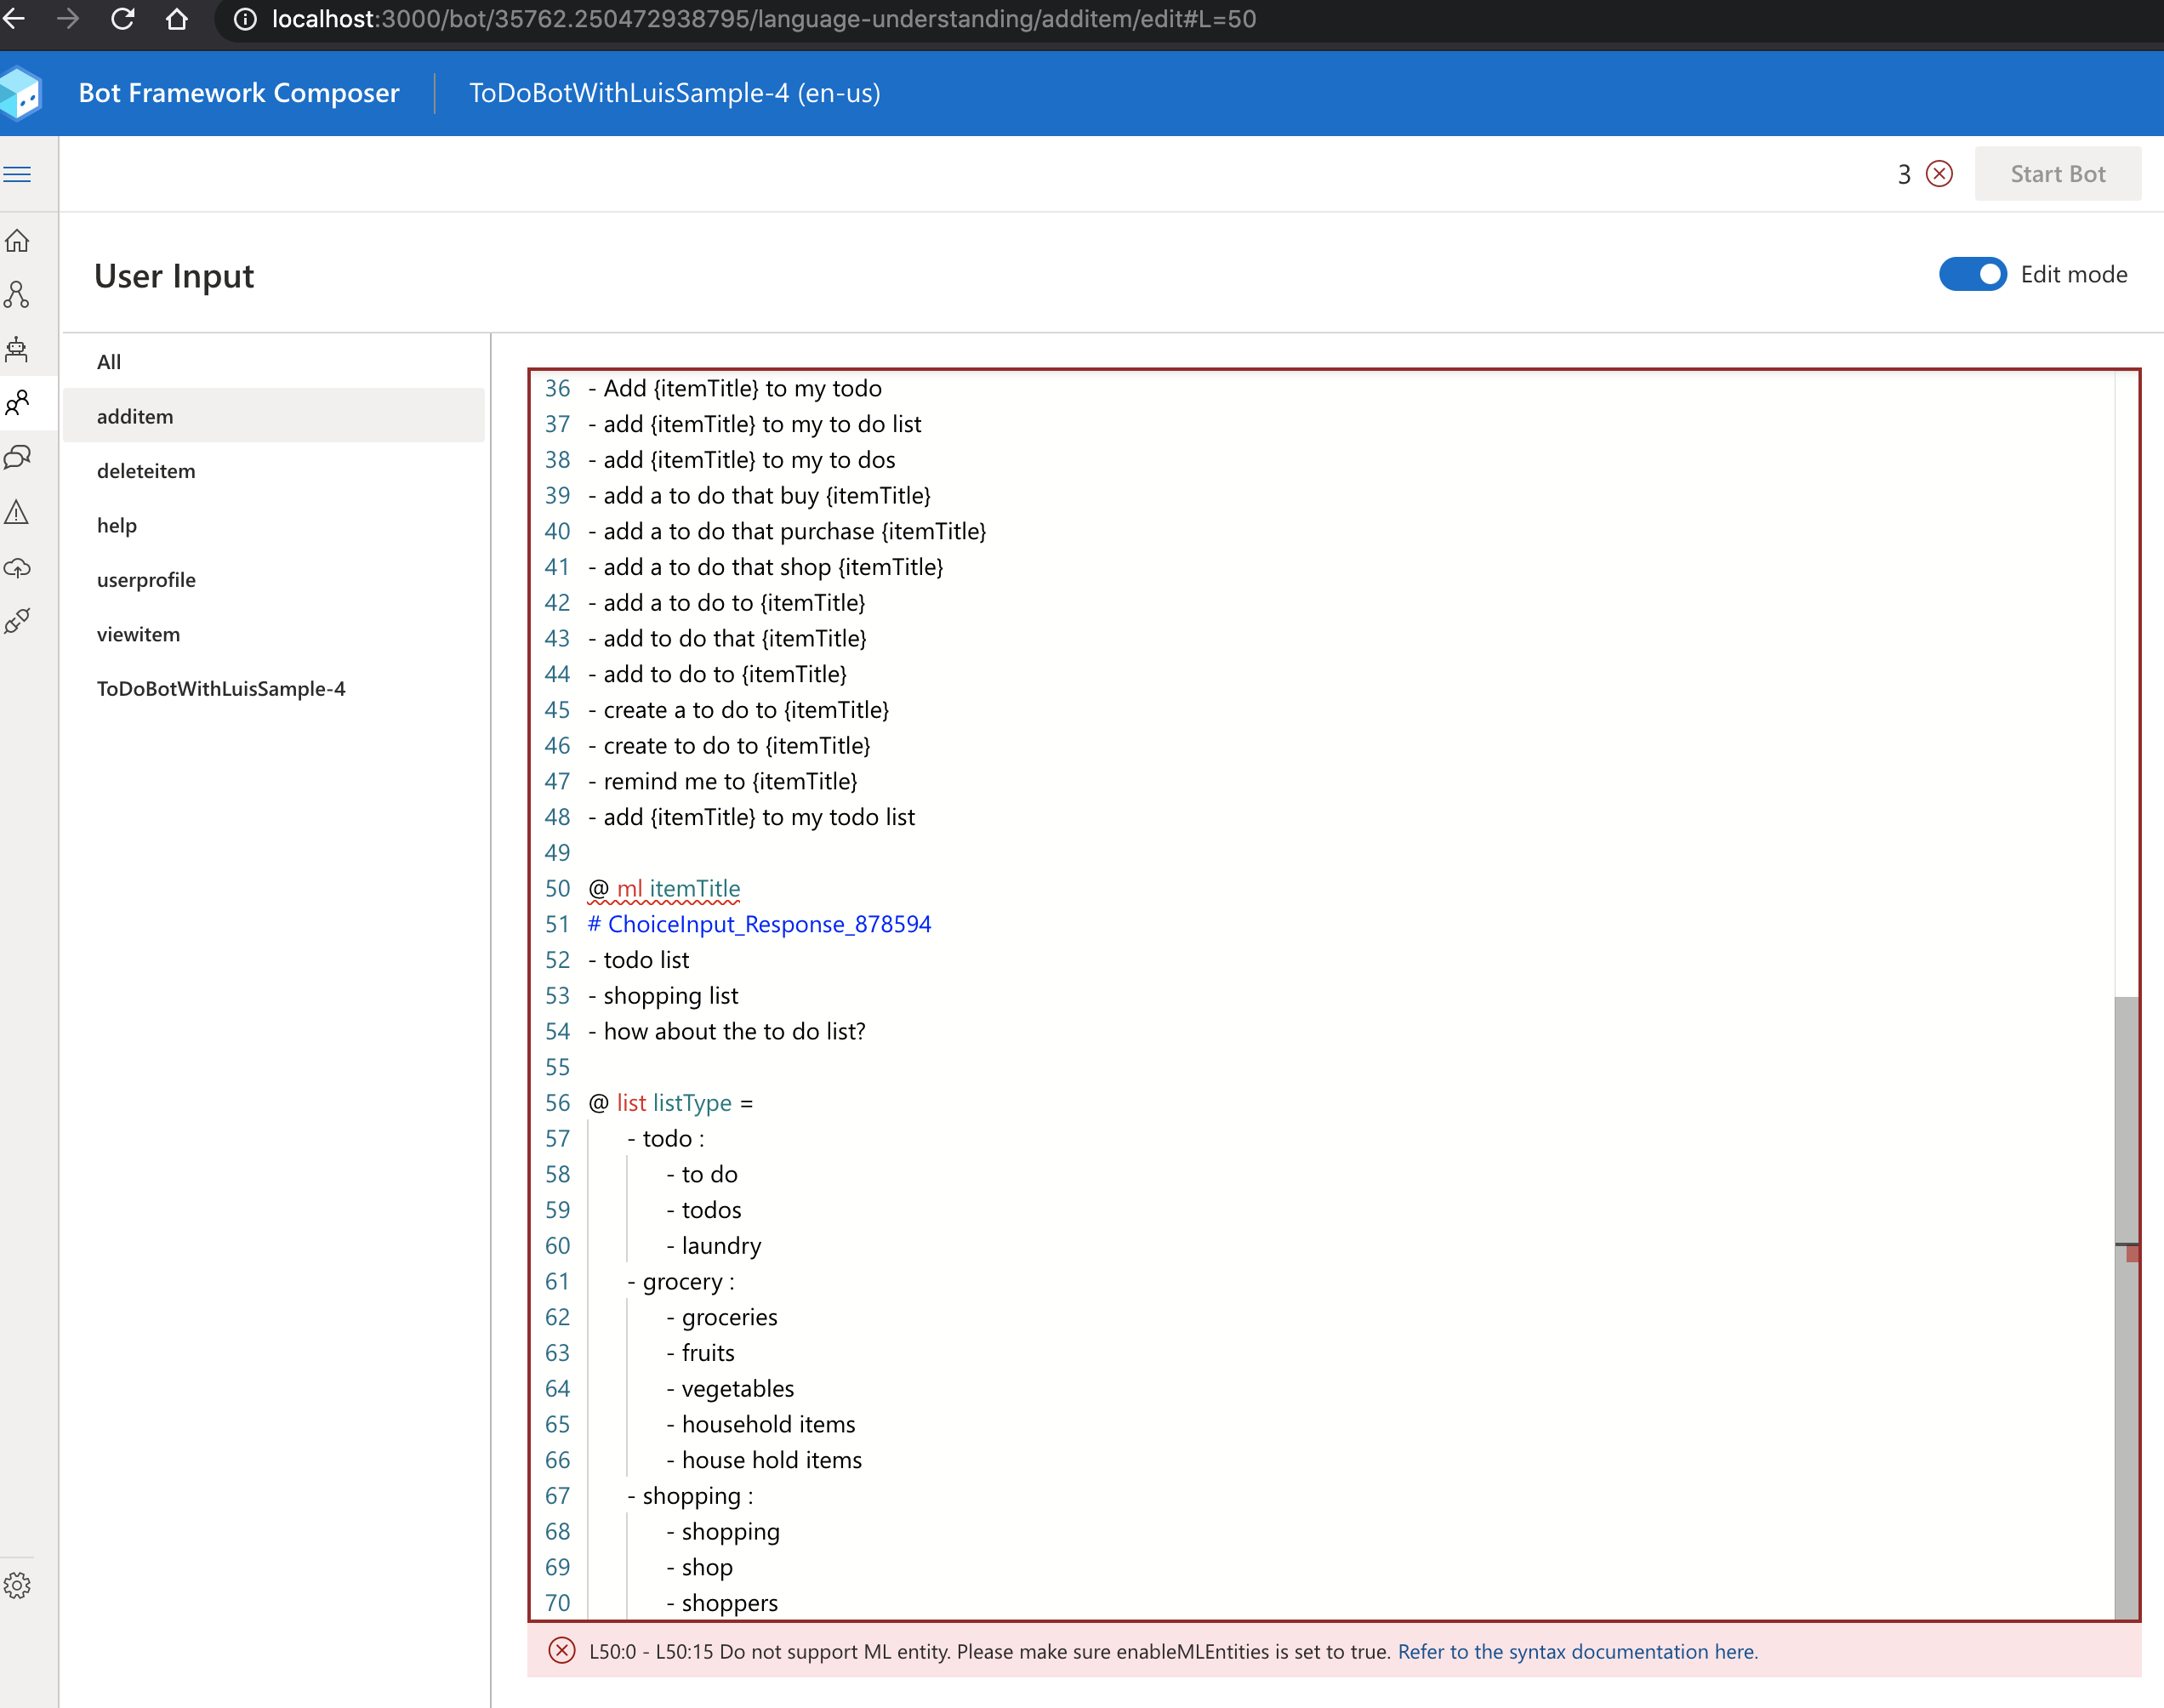The width and height of the screenshot is (2164, 1708).
Task: Open the QnA knowledge base chat icon
Action: point(18,458)
